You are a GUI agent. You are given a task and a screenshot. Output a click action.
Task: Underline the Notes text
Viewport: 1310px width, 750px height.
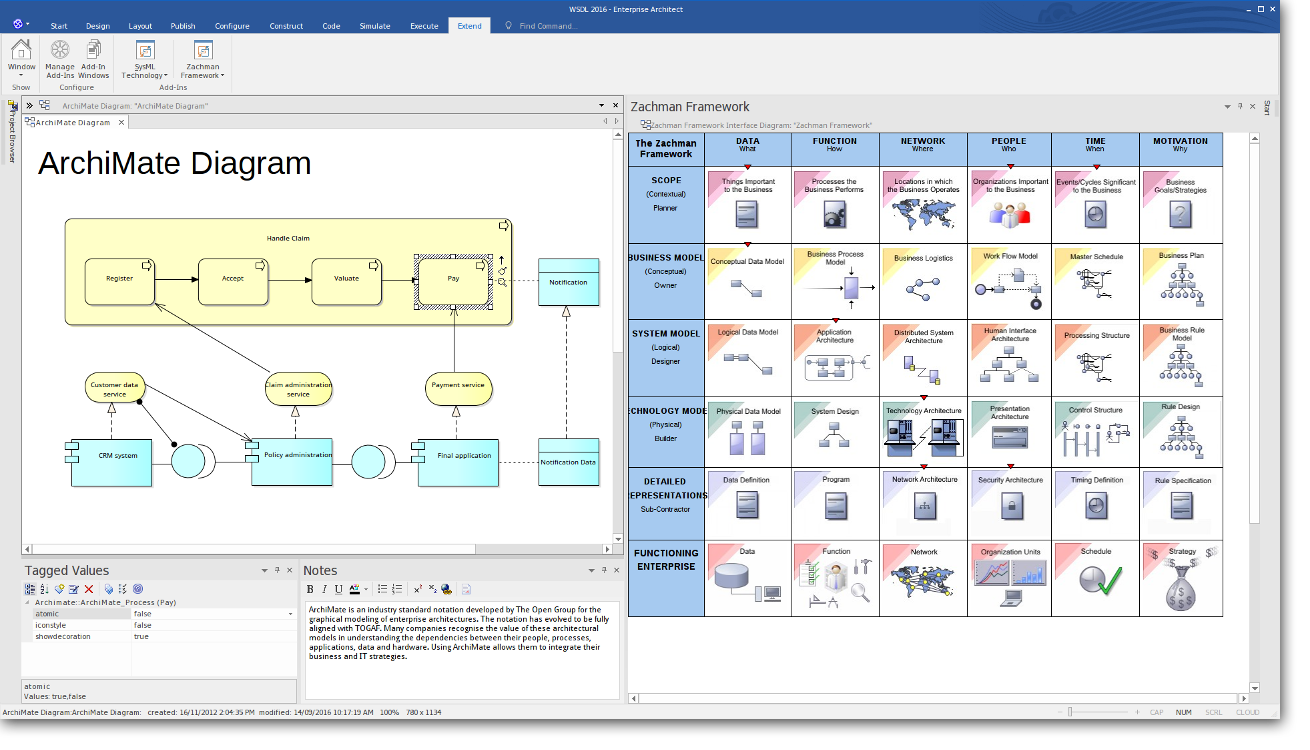[x=339, y=590]
